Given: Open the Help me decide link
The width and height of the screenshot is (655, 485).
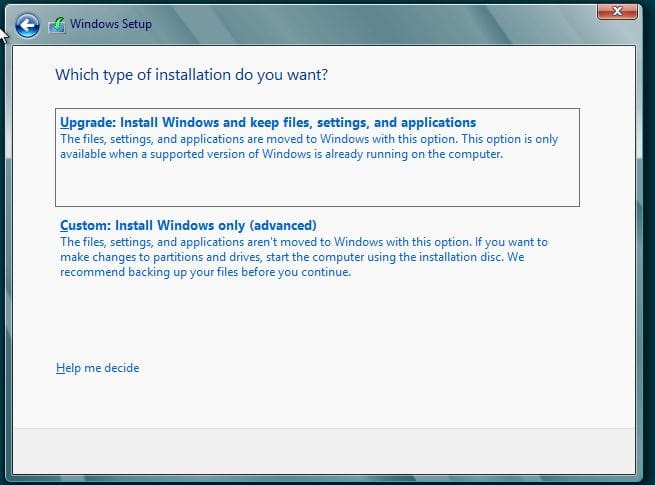Looking at the screenshot, I should [98, 368].
